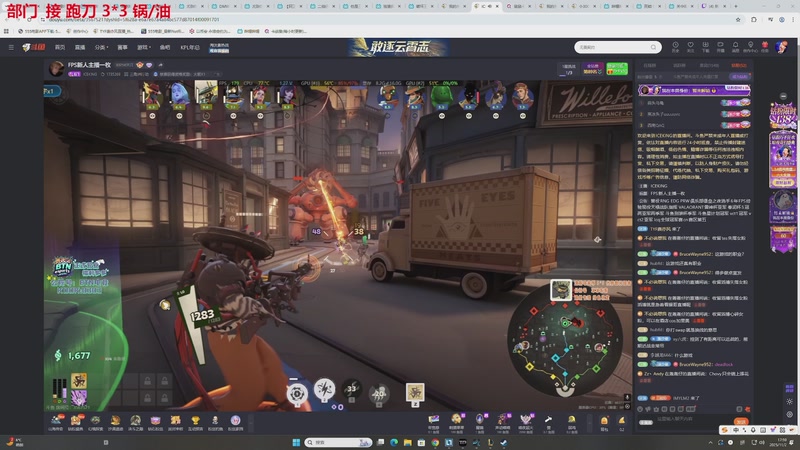This screenshot has width=800, height=450.
Task: Click the red icon at the chat toolbar's right end
Action: pyautogui.click(x=747, y=409)
